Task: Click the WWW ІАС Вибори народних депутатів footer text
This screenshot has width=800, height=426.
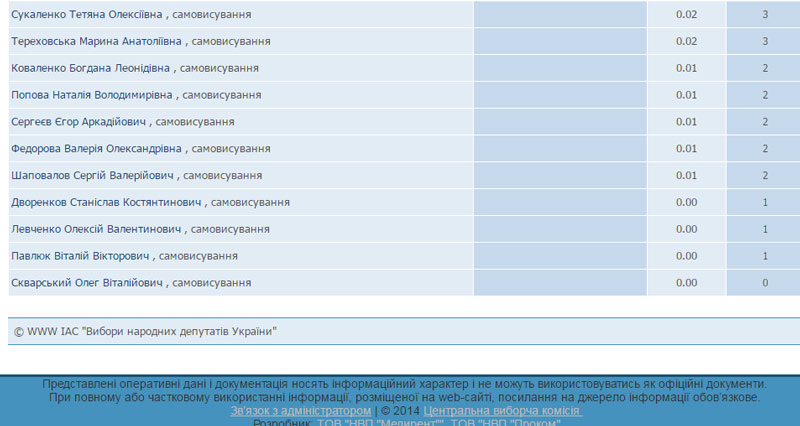Action: [145, 331]
